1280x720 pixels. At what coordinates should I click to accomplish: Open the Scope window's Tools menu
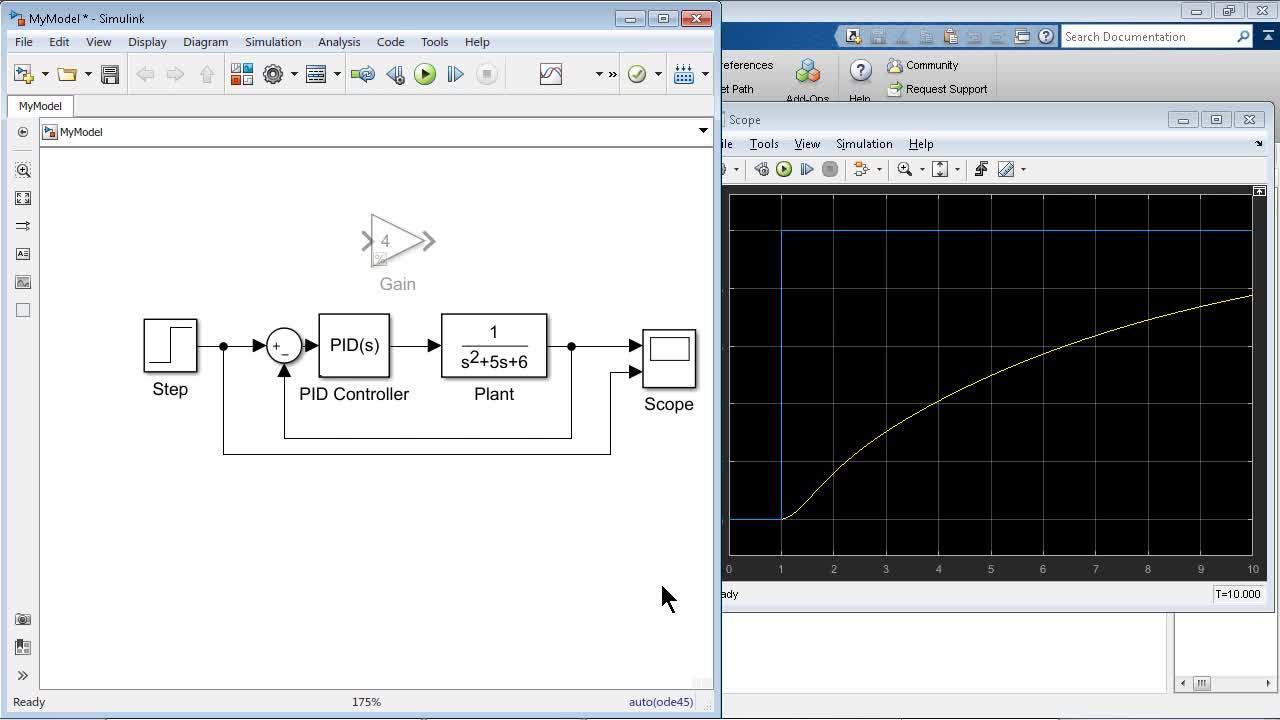pos(763,144)
